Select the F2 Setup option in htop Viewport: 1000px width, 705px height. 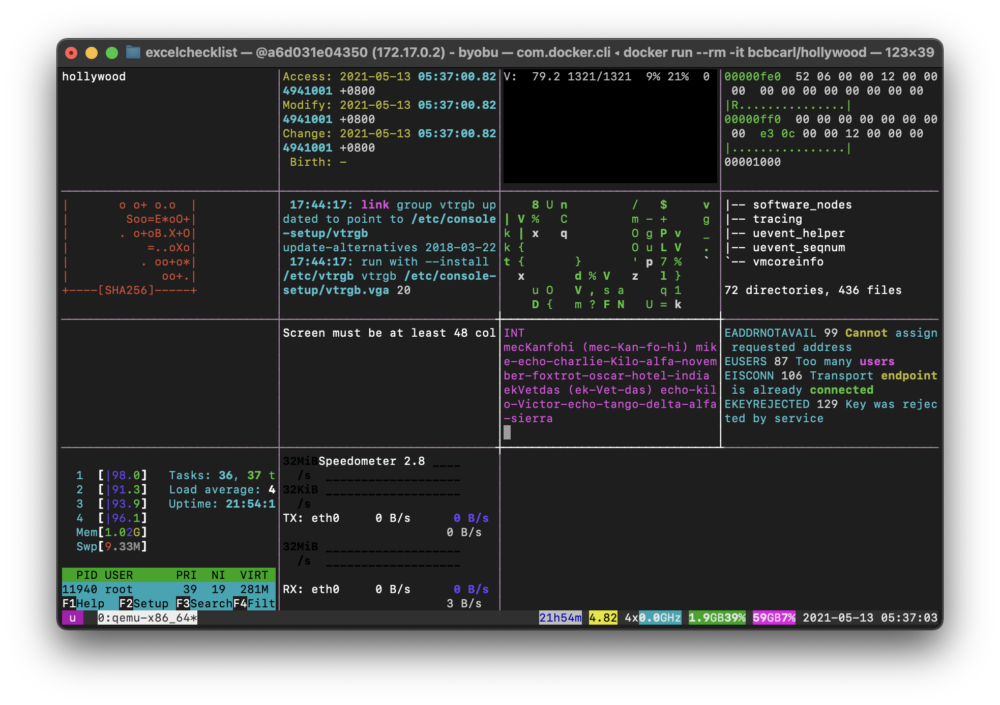click(143, 604)
